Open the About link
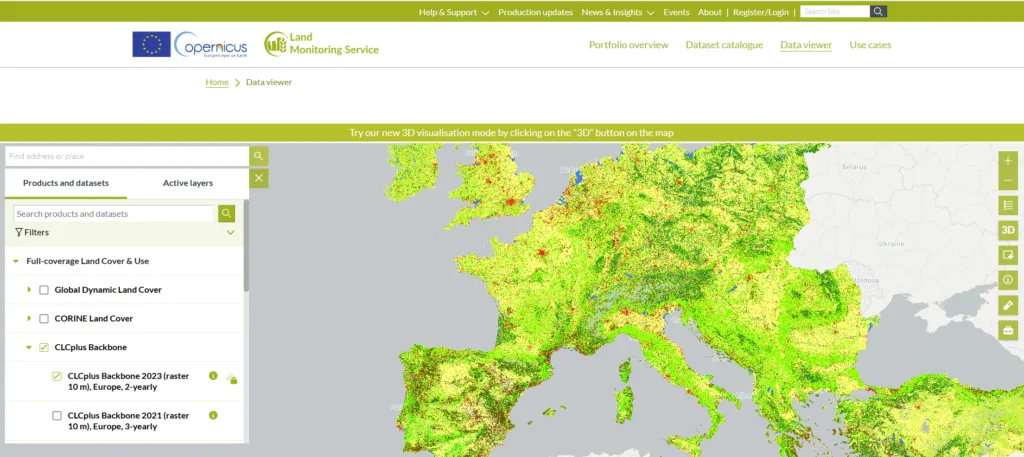 tap(710, 12)
